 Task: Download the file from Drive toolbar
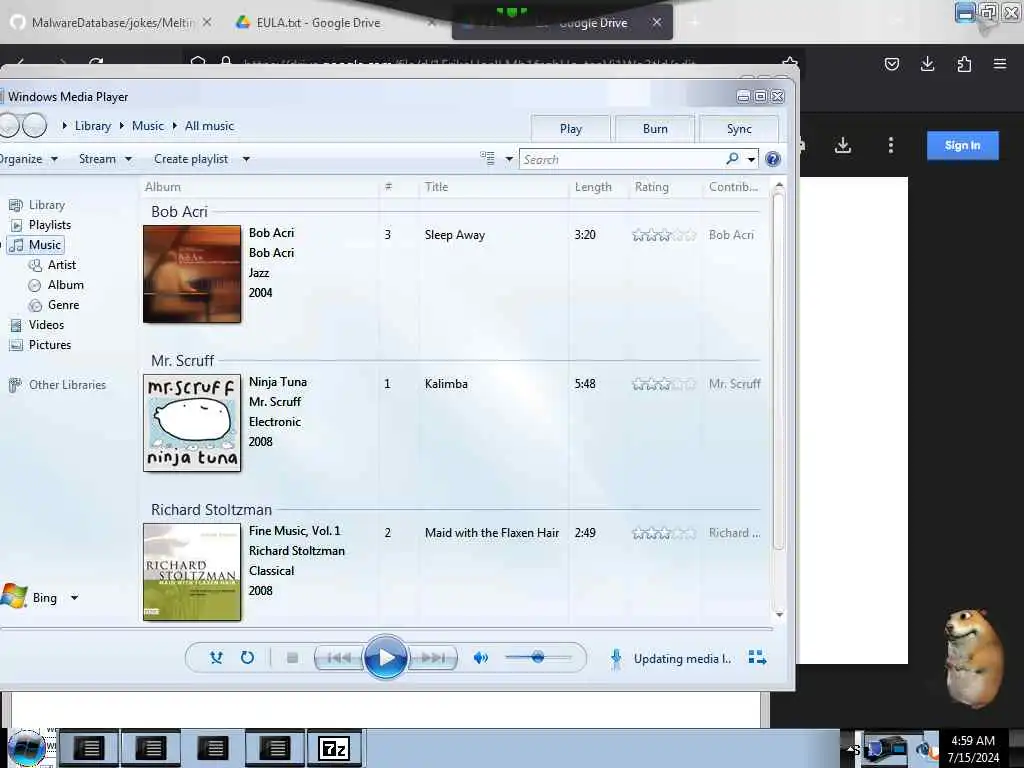[843, 145]
